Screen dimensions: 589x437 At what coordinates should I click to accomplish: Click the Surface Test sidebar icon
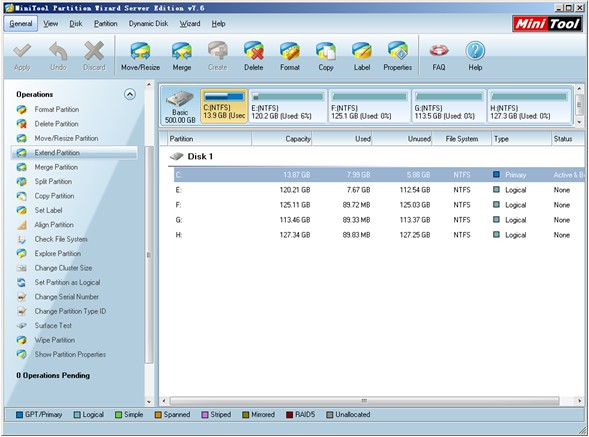[x=22, y=326]
